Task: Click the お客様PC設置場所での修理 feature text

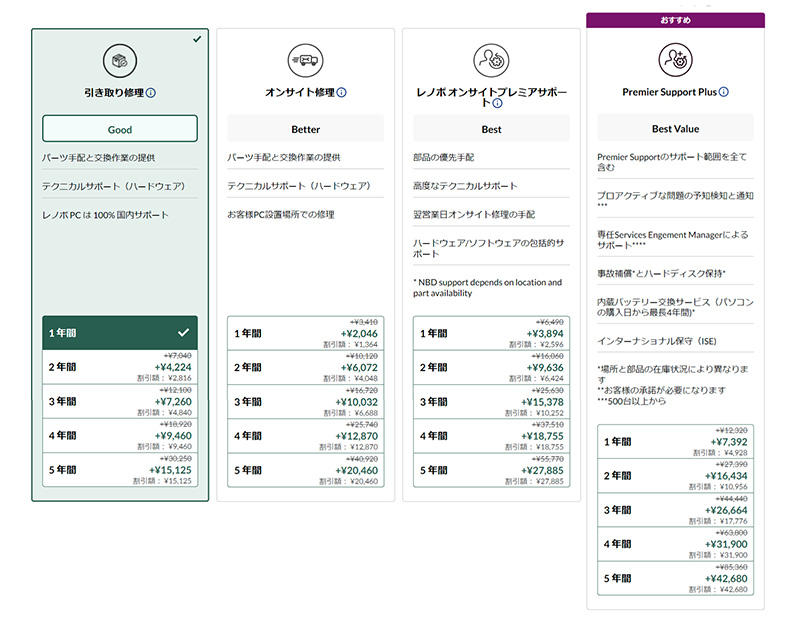Action: [x=281, y=214]
